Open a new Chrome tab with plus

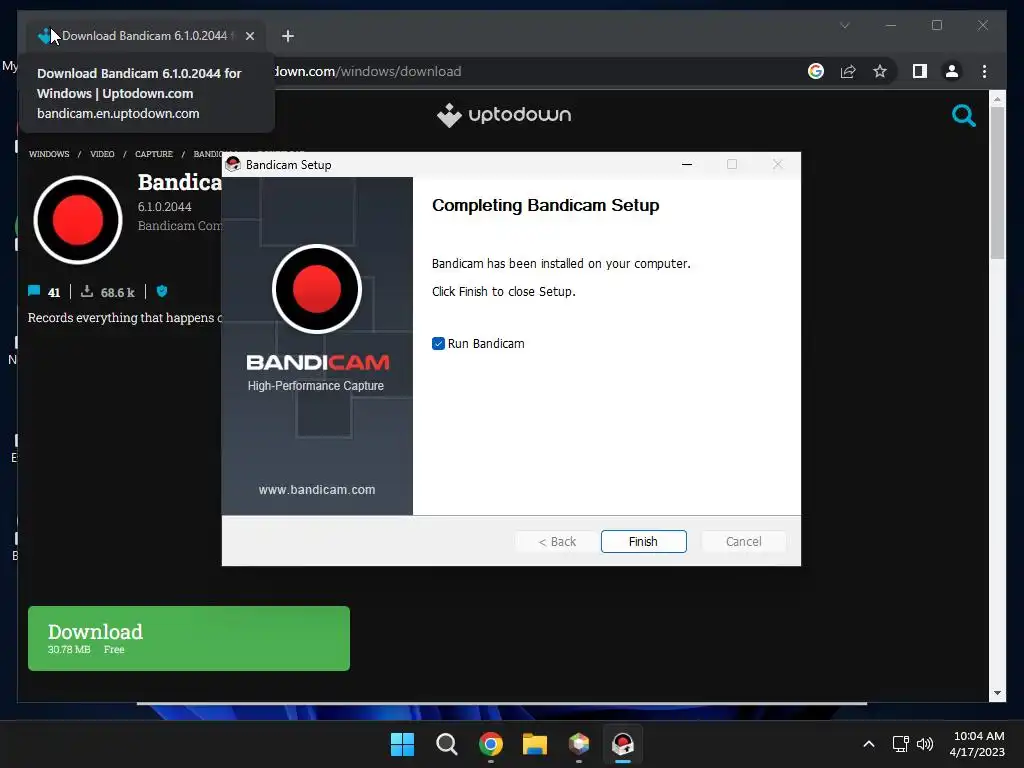click(x=288, y=36)
